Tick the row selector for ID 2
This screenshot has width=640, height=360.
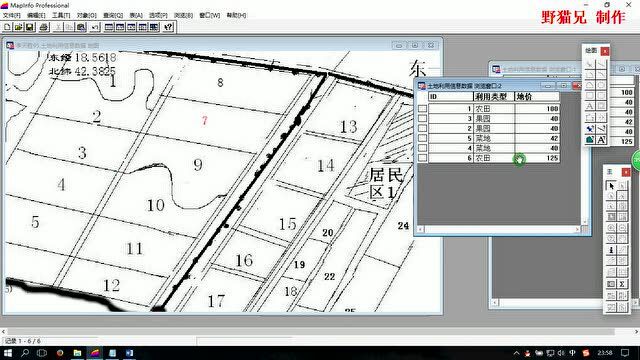click(422, 128)
